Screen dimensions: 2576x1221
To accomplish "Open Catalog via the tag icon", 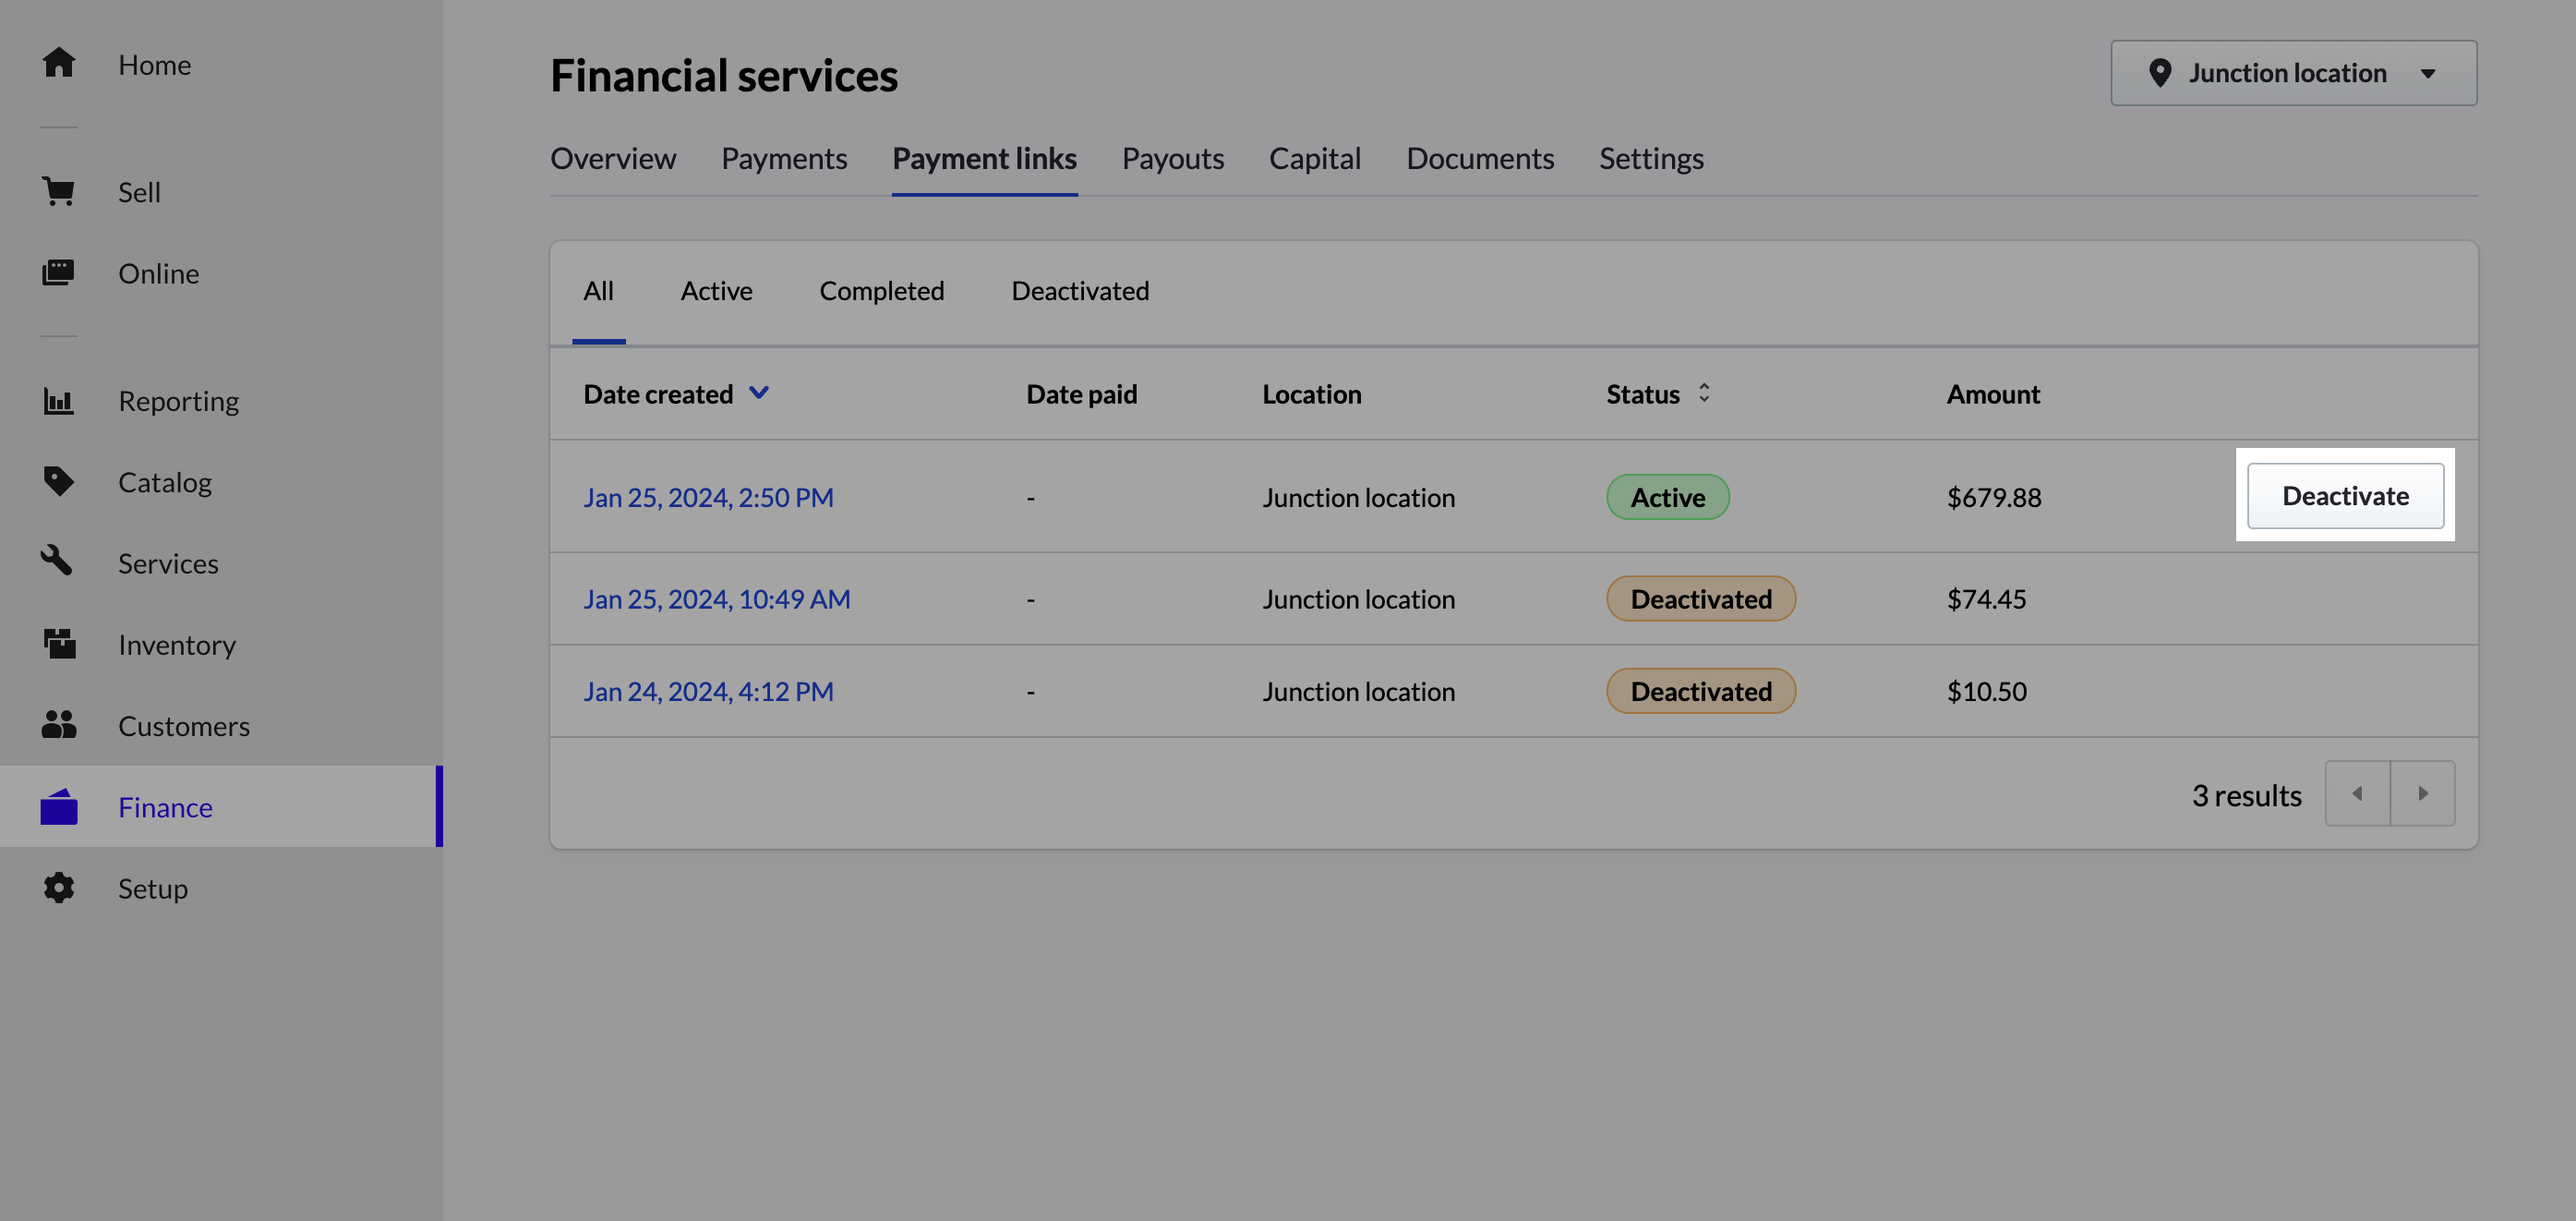I will tap(59, 482).
